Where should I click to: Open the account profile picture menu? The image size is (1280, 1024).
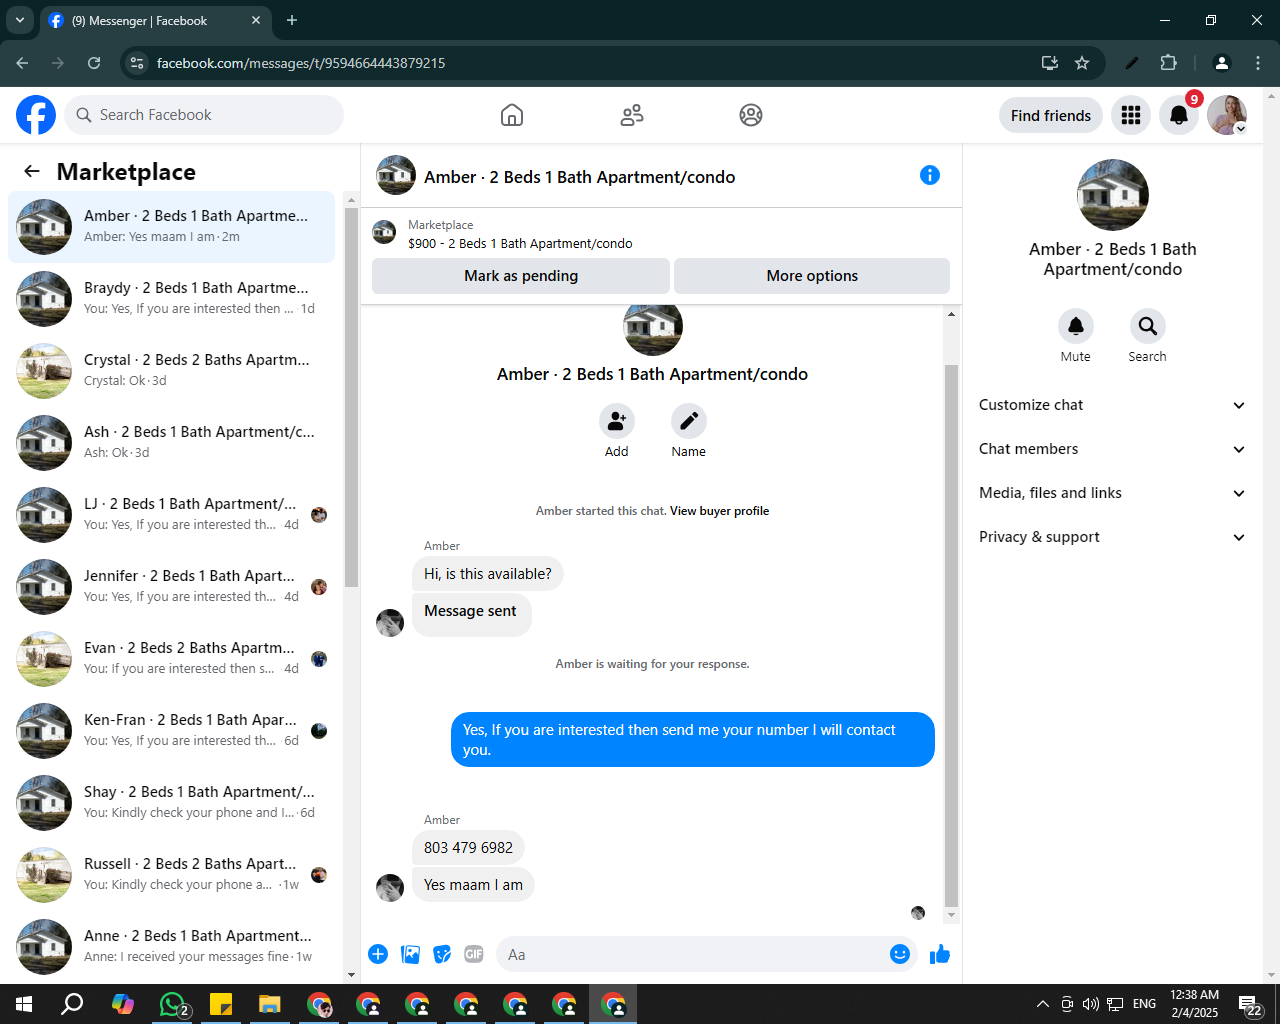[1227, 115]
